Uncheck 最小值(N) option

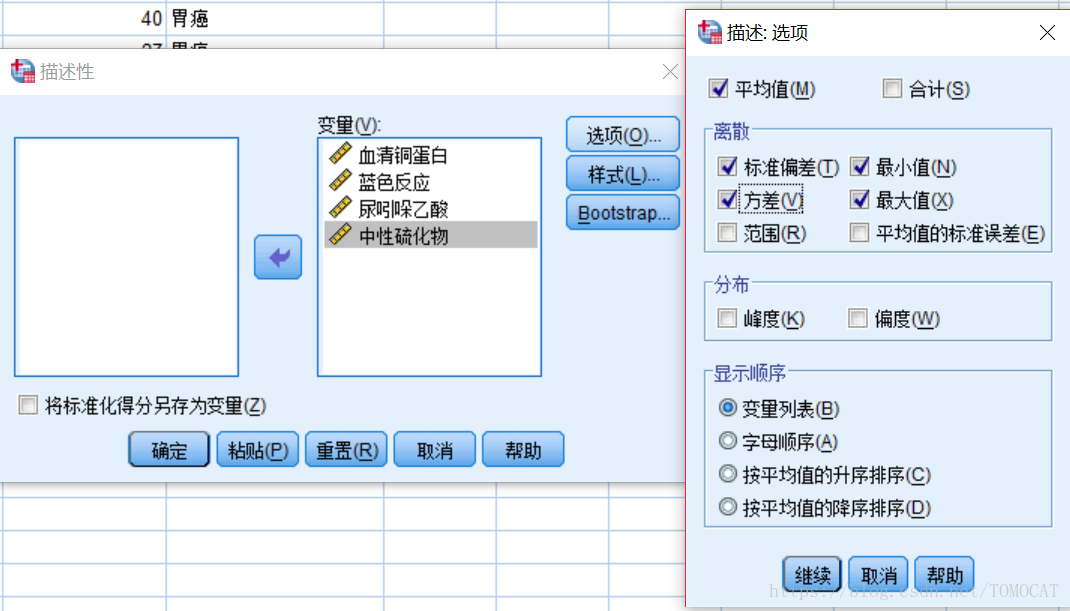tap(860, 167)
